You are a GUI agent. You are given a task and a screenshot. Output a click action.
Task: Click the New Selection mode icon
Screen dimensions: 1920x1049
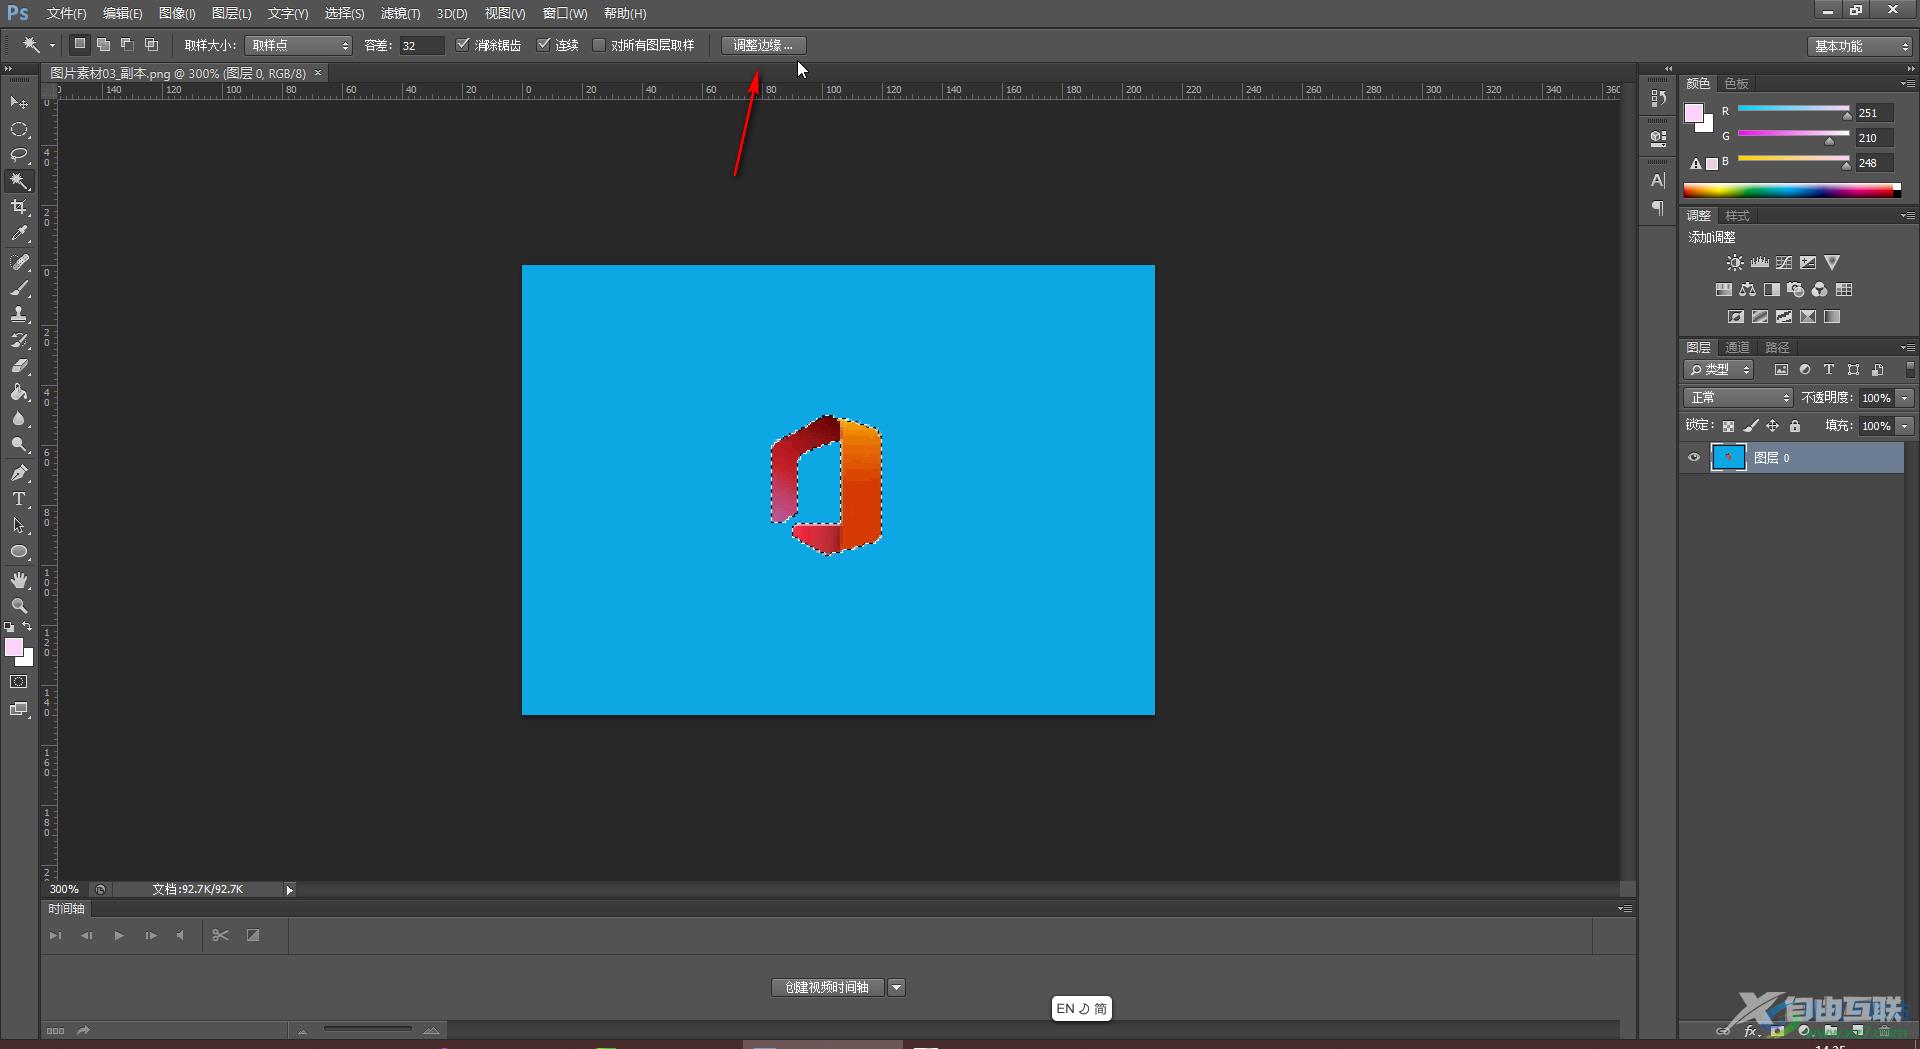click(x=79, y=44)
